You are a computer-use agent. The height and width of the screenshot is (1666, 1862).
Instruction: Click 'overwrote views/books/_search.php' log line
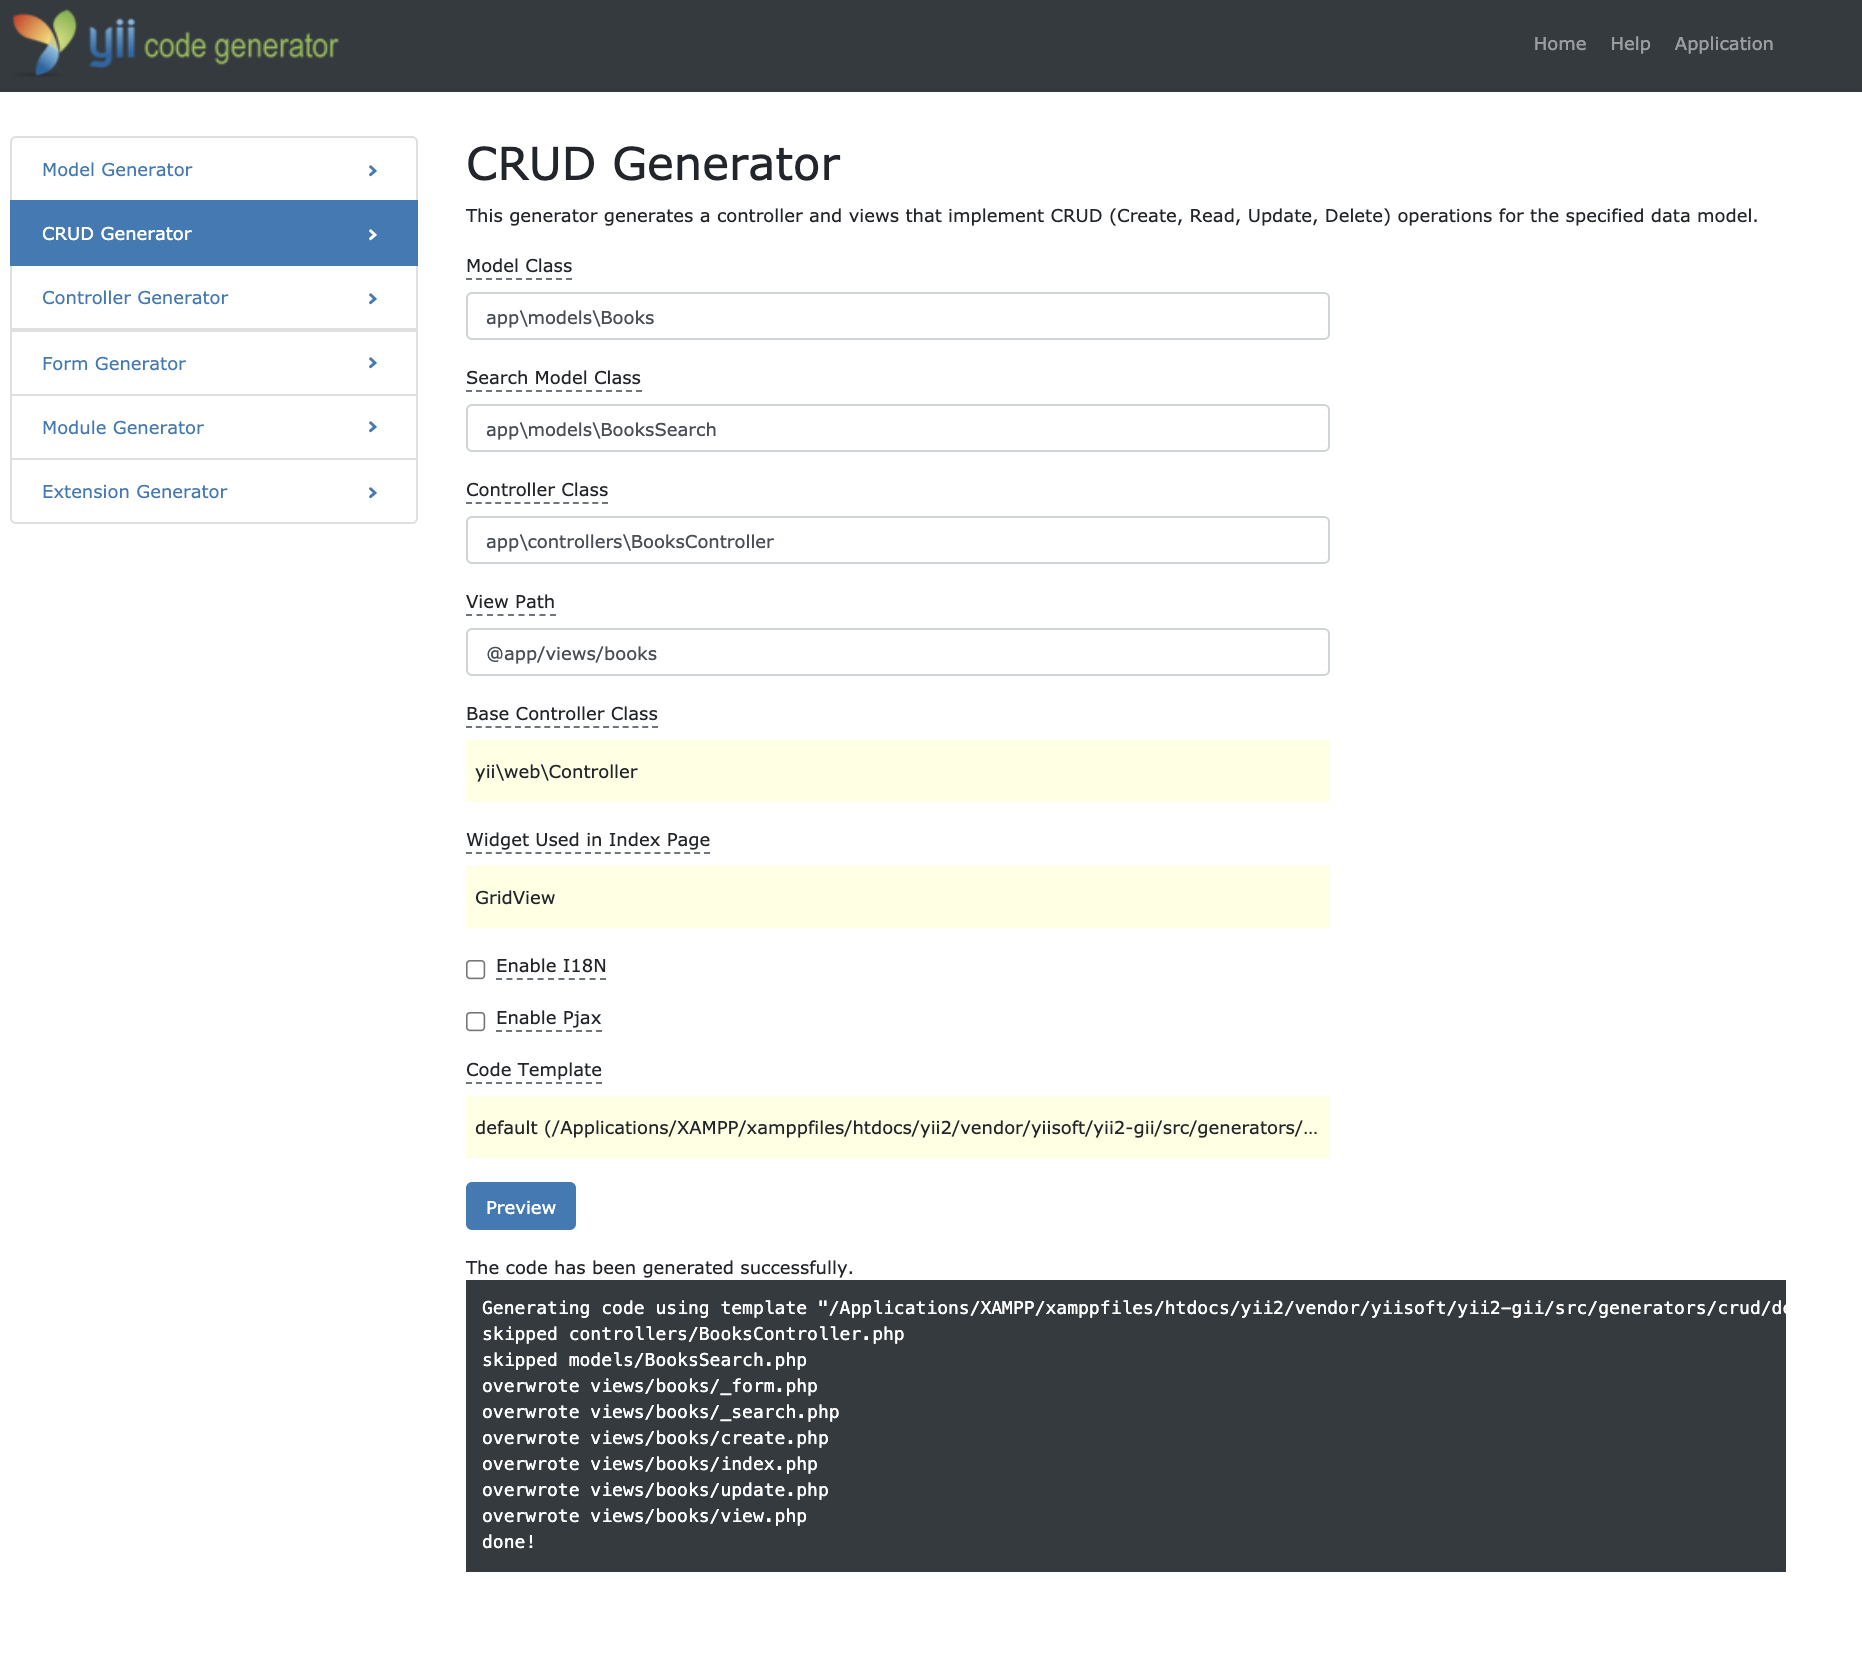click(x=661, y=1411)
